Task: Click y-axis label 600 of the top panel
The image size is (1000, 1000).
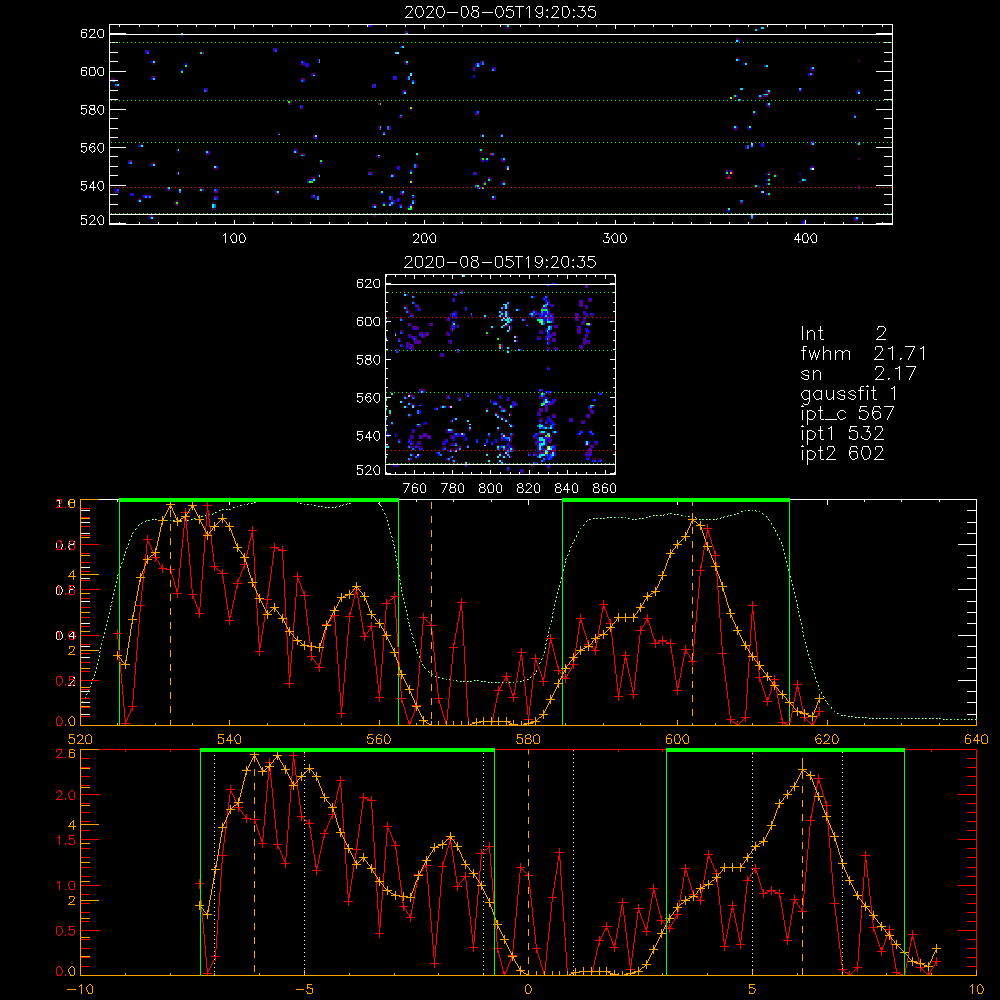Action: click(92, 71)
